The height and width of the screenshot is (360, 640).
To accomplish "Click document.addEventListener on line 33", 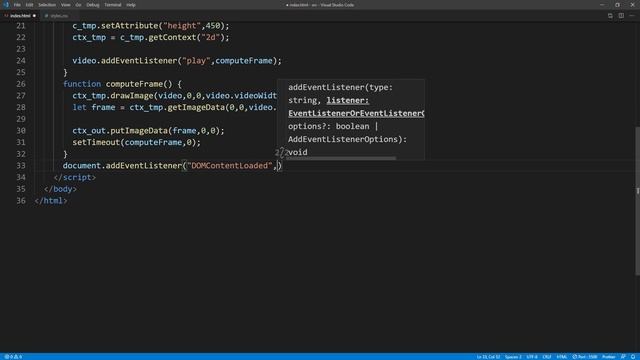I will click(x=122, y=166).
